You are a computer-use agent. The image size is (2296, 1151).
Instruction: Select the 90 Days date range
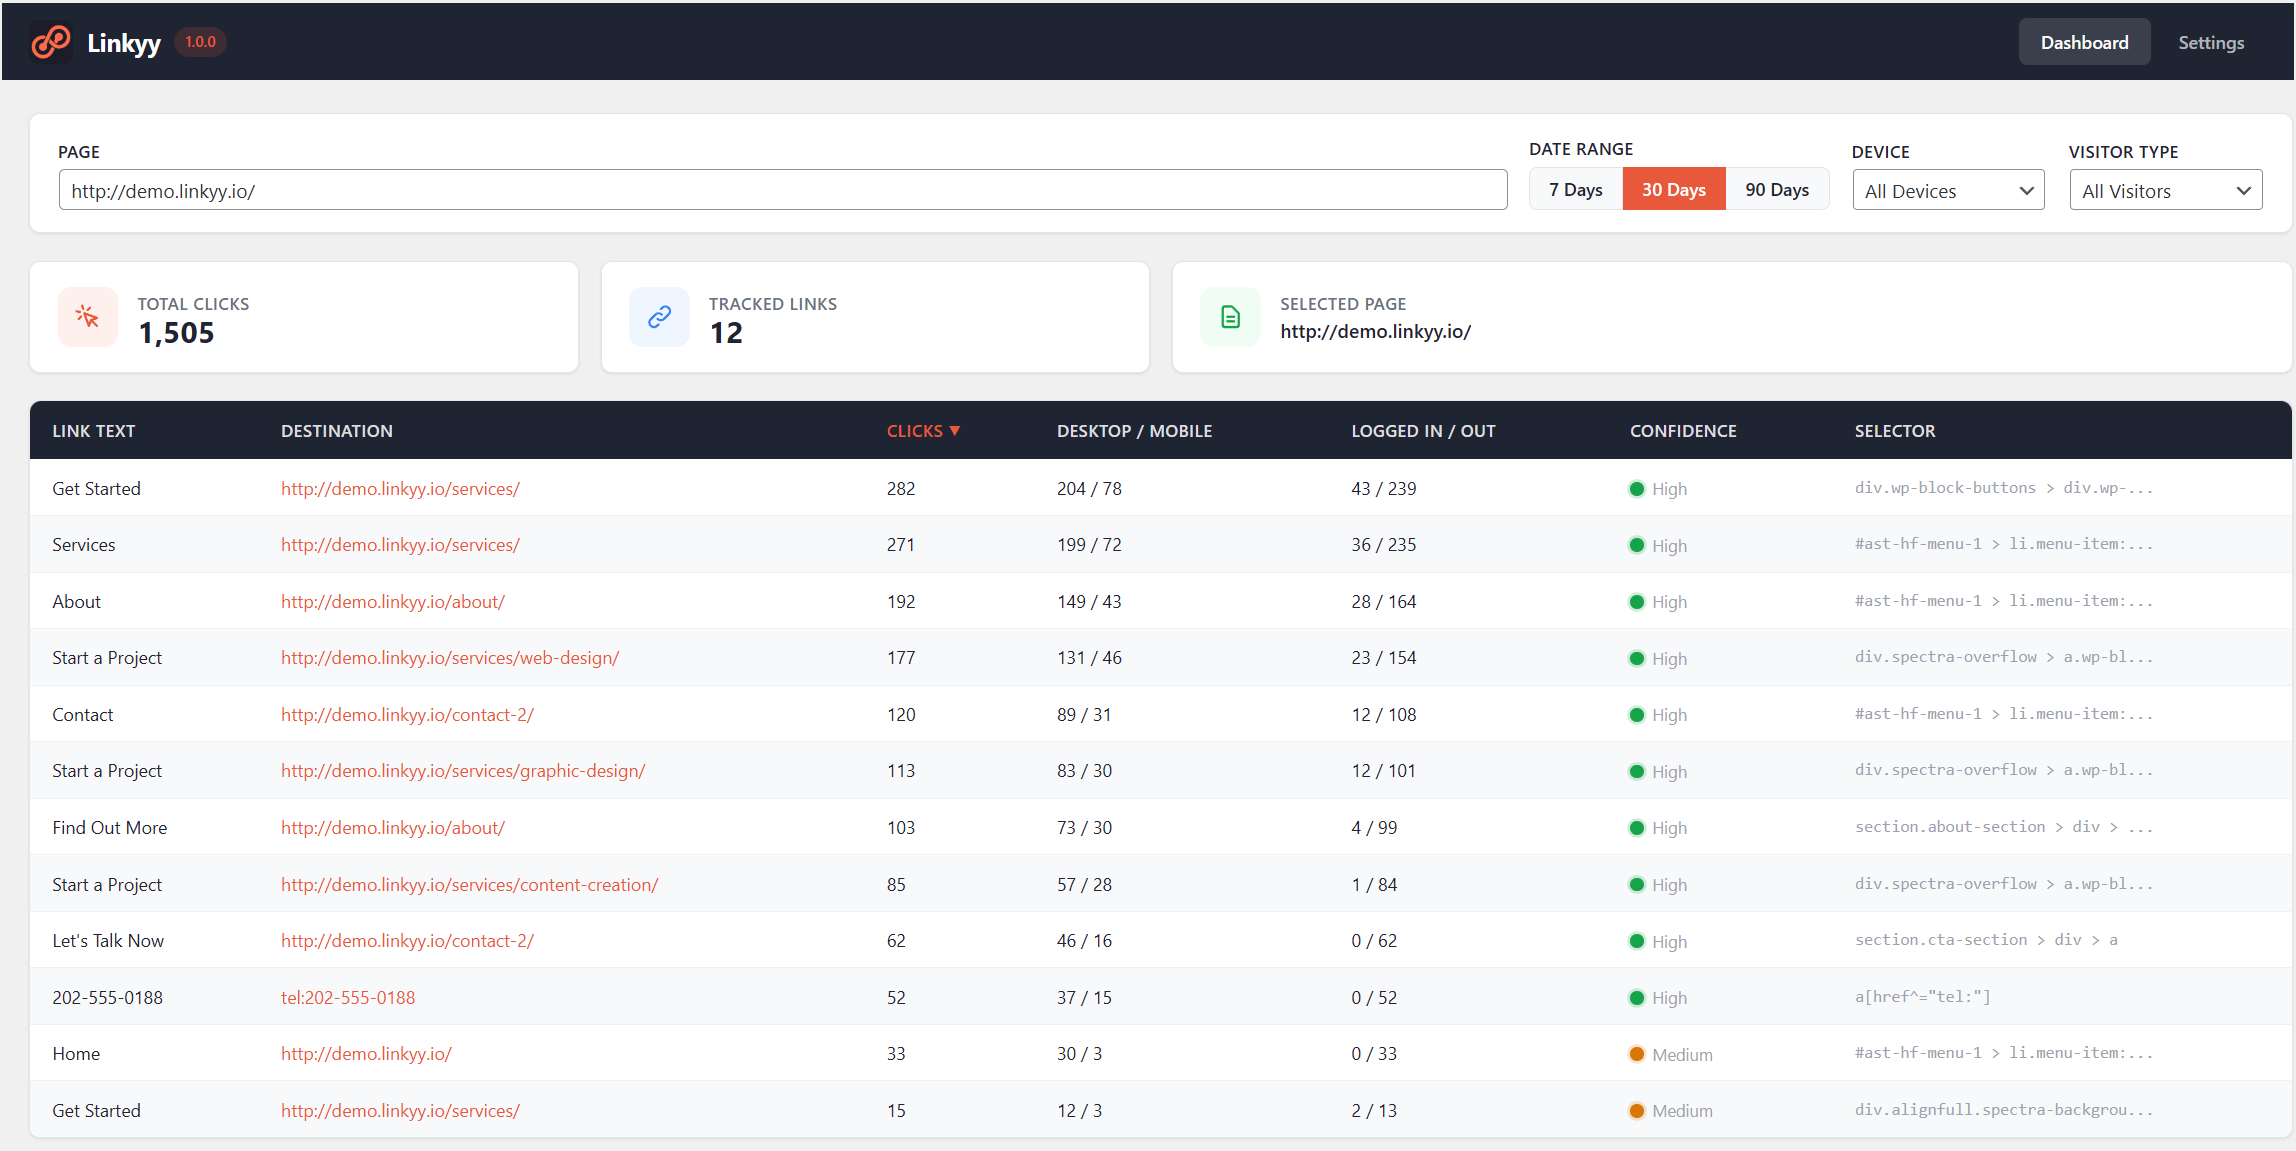[1776, 190]
